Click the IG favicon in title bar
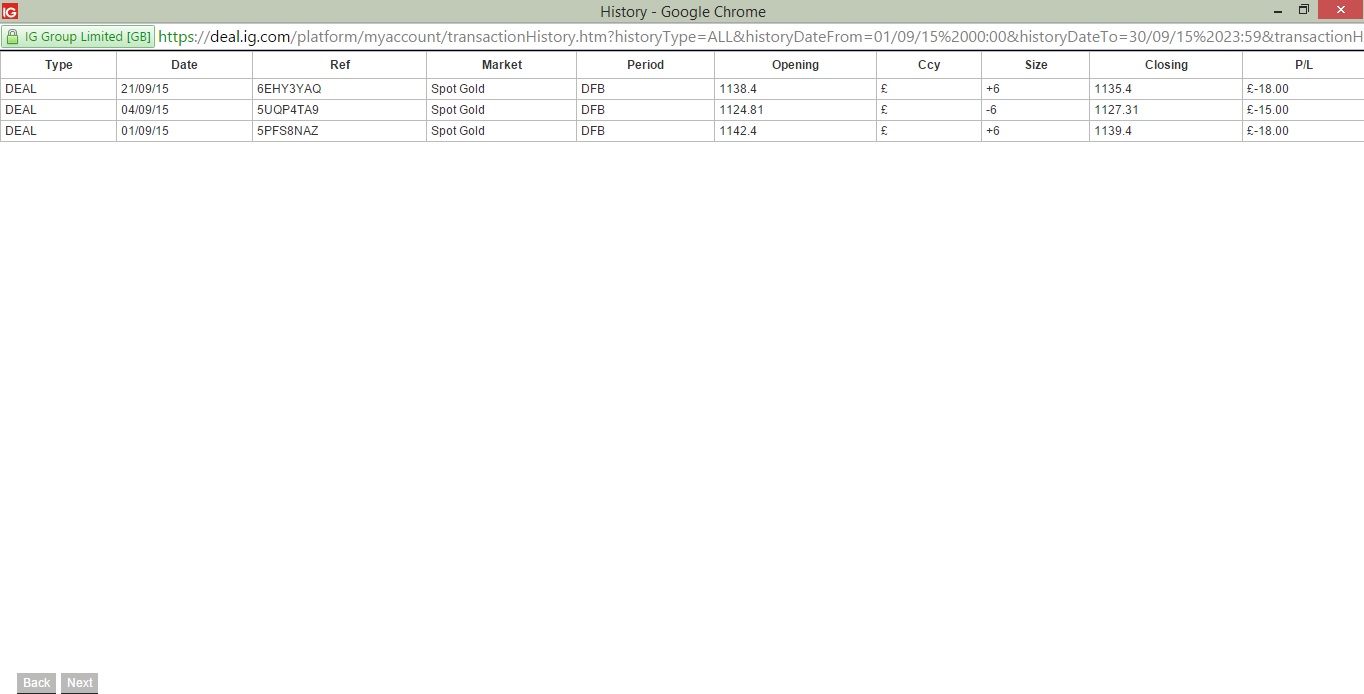The width and height of the screenshot is (1364, 694). 10,12
